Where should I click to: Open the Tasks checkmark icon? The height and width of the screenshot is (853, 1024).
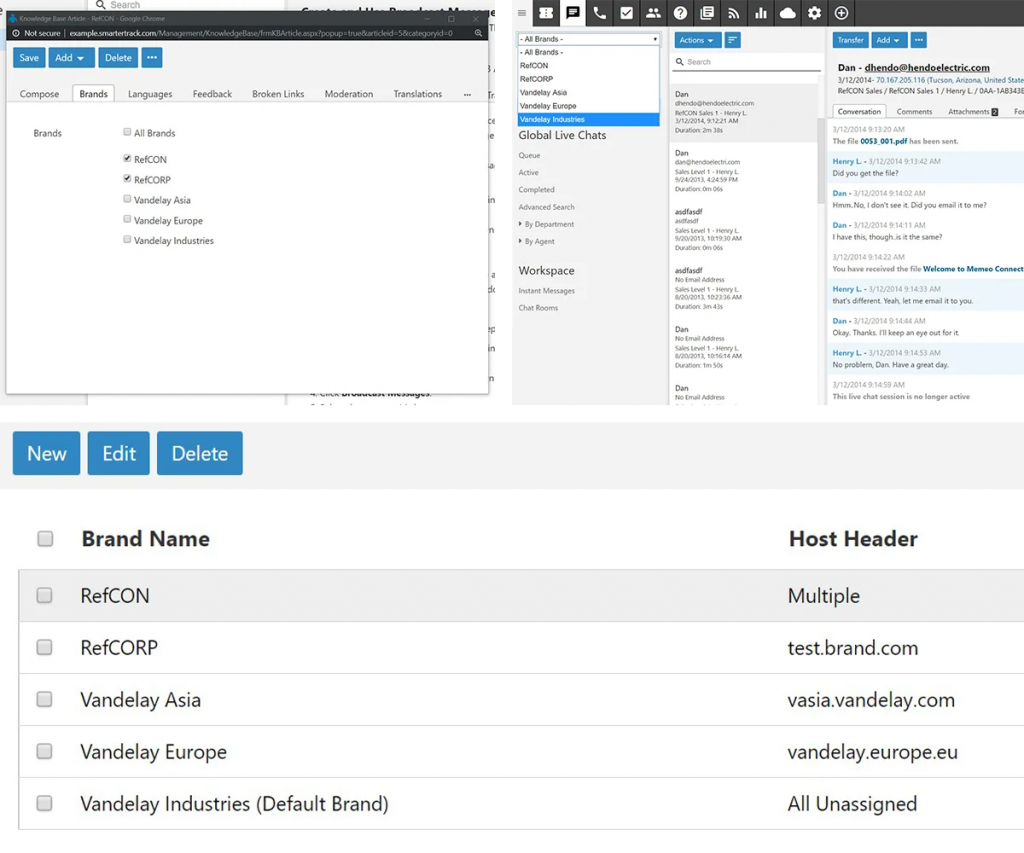pos(626,12)
